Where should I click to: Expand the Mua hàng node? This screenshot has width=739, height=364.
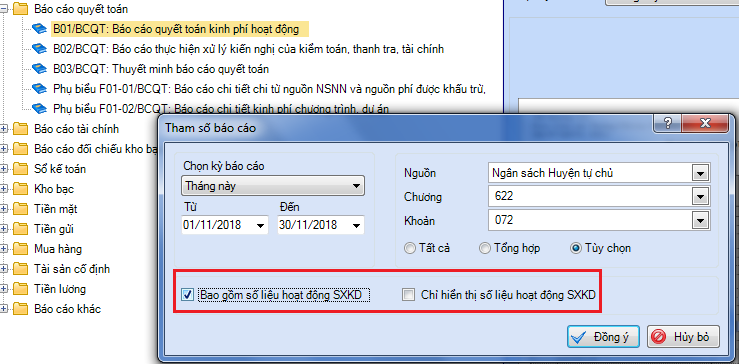[4, 249]
